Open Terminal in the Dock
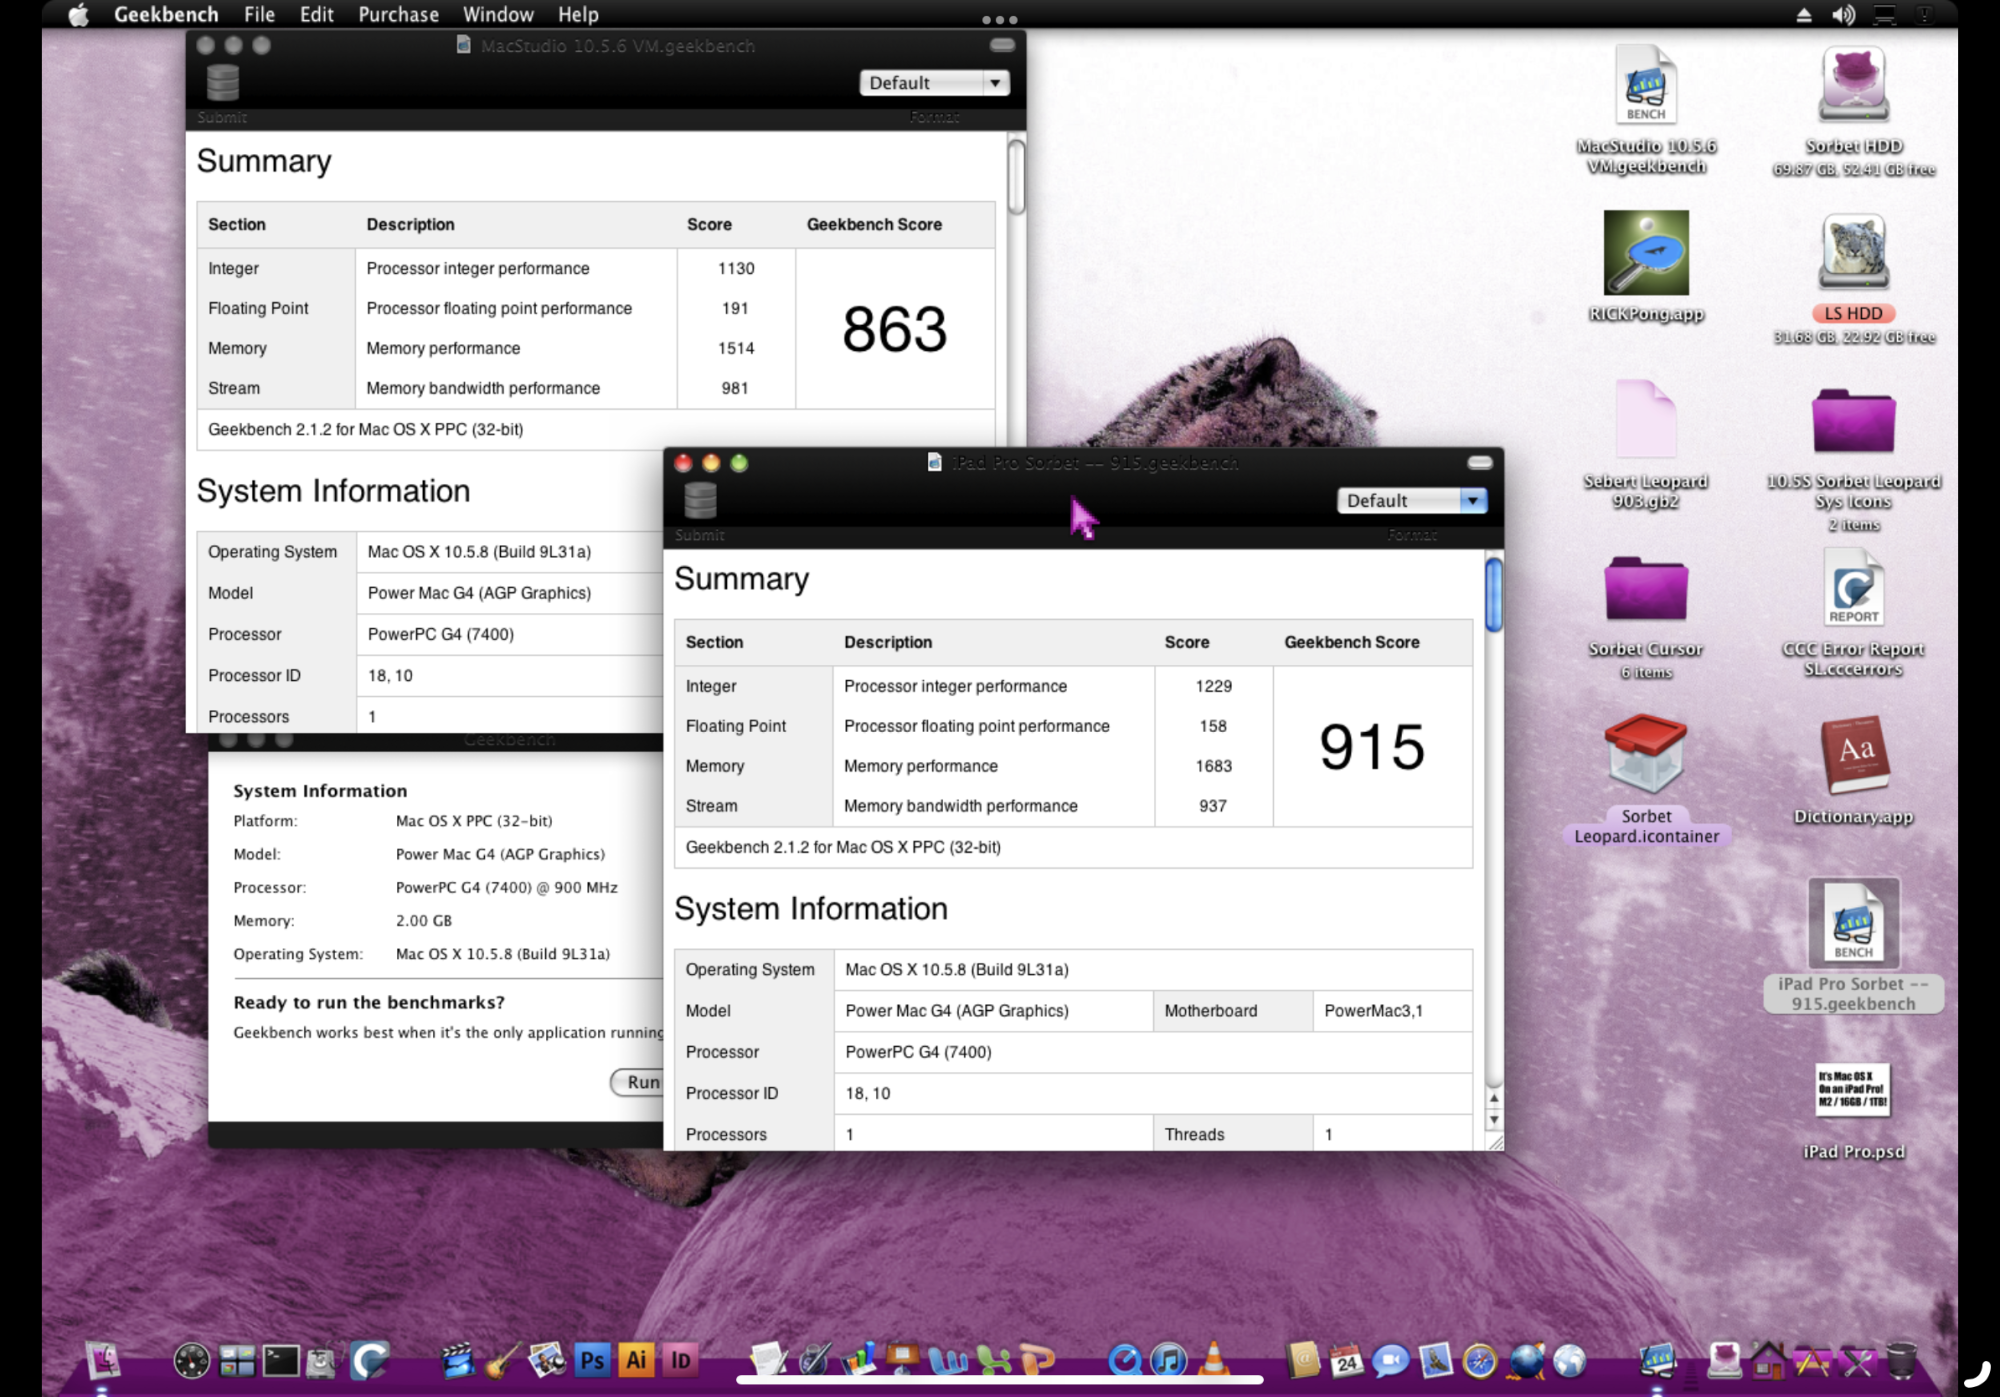 (x=281, y=1360)
